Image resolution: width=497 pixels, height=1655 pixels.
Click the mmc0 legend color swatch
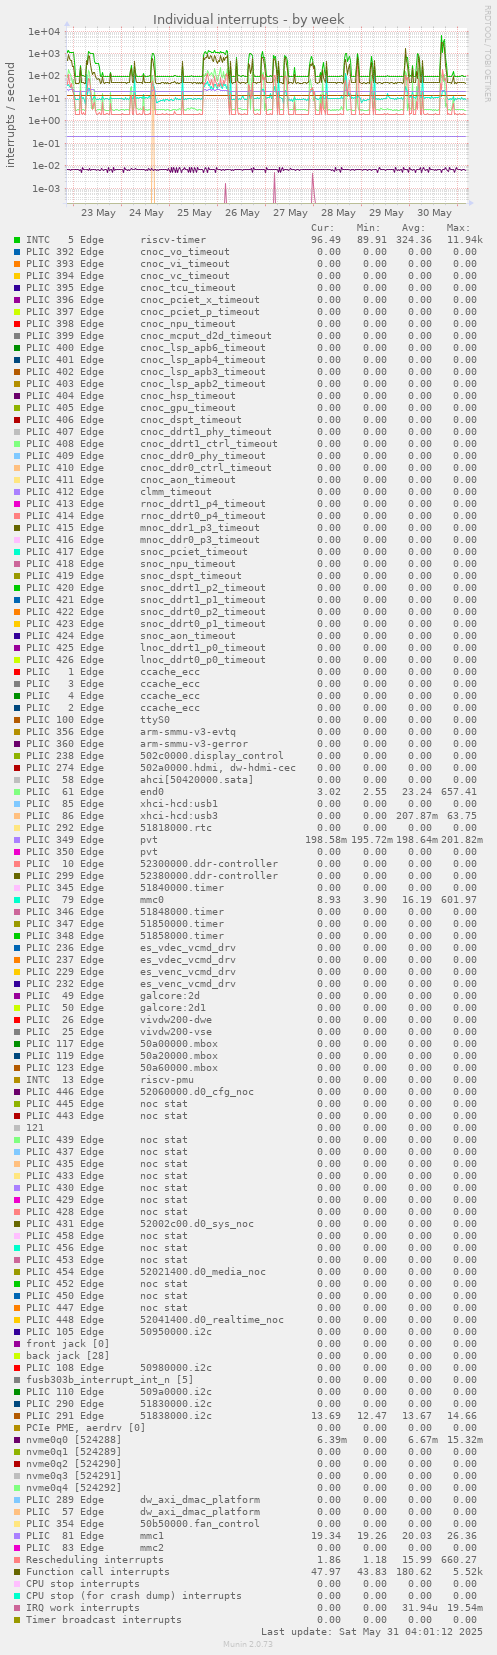point(17,900)
